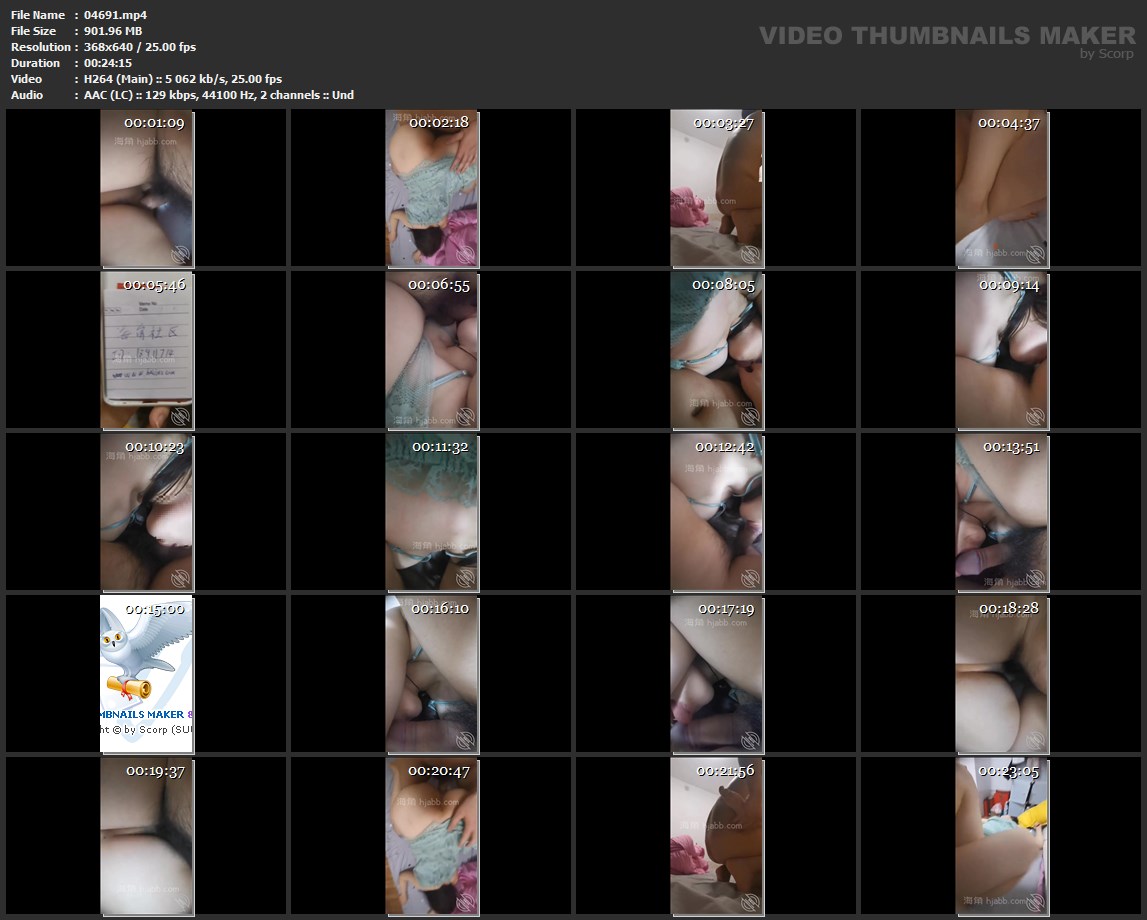This screenshot has height=920, width=1147.
Task: Open the frame timestamped 00:18:28
Action: coord(1002,673)
